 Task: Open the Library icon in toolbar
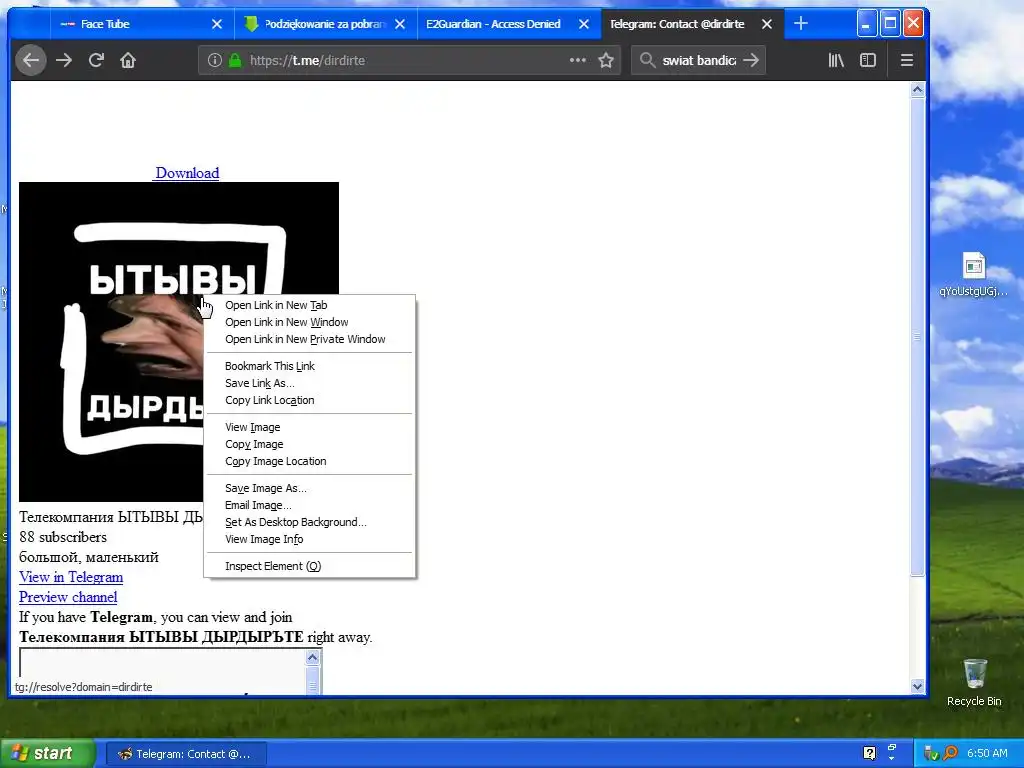point(836,61)
